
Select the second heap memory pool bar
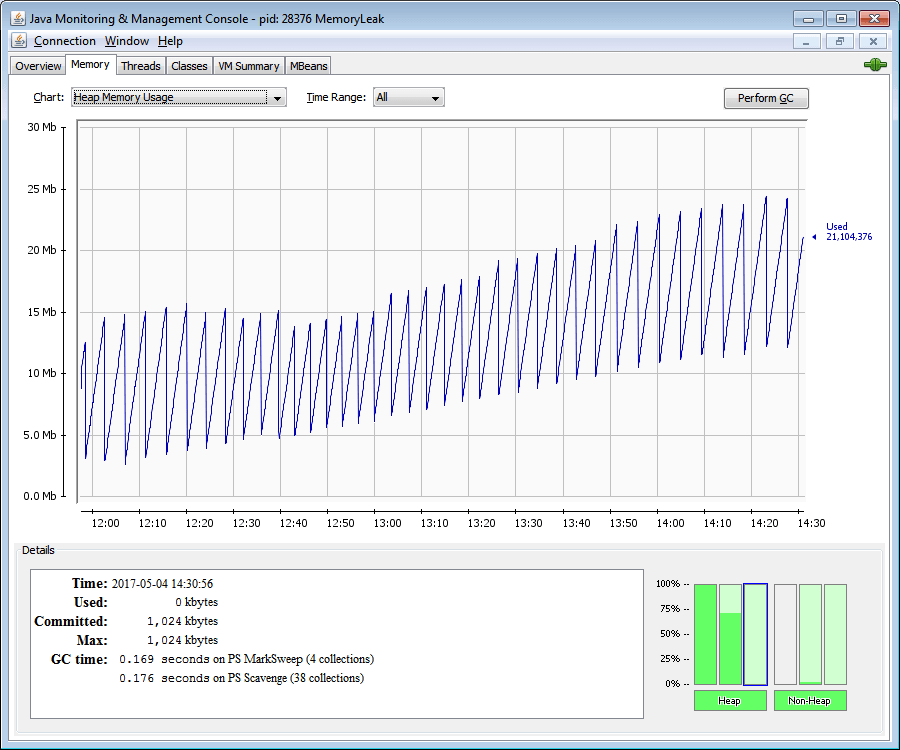pos(730,634)
